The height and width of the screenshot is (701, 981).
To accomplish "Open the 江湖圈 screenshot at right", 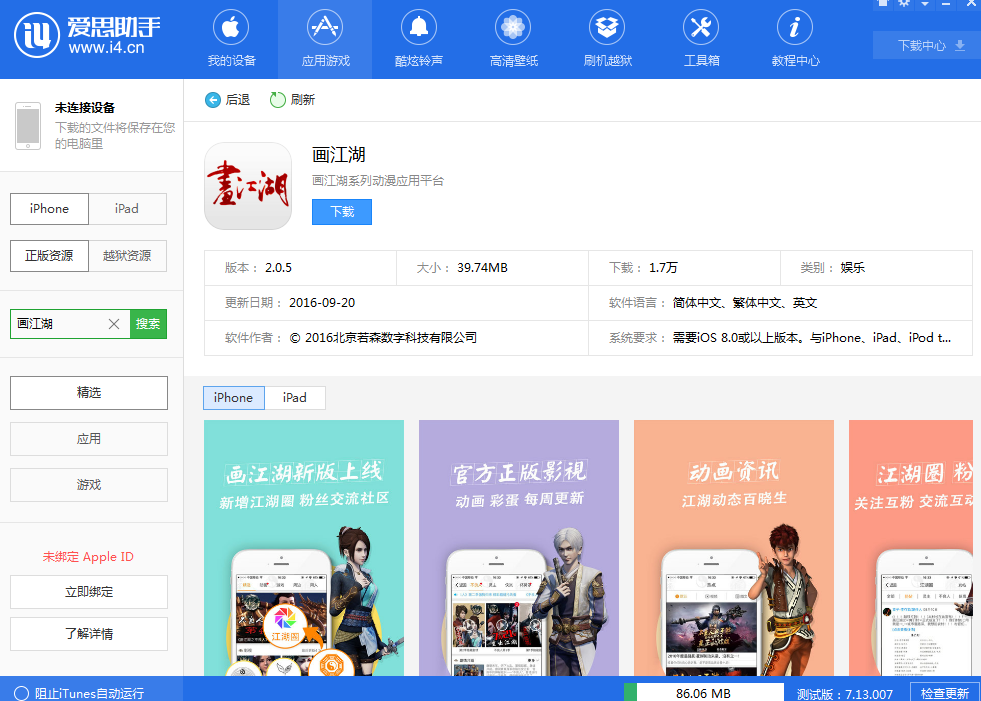I will (x=911, y=548).
